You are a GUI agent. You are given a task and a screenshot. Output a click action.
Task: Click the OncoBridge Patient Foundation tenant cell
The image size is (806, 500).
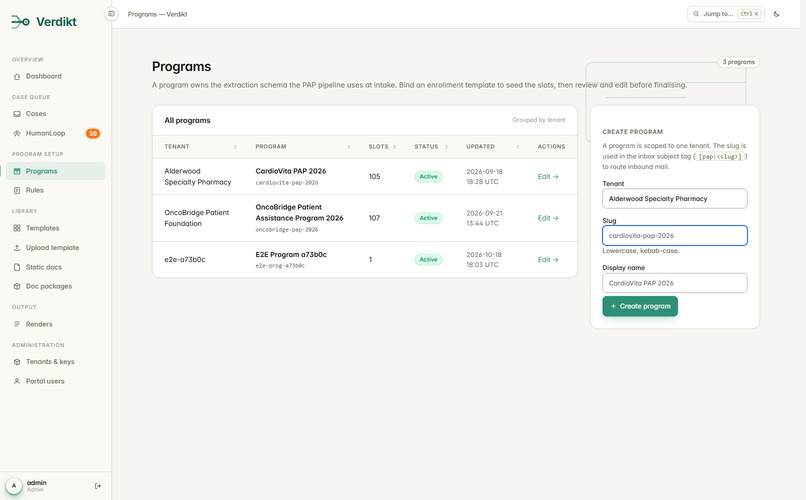pos(197,218)
